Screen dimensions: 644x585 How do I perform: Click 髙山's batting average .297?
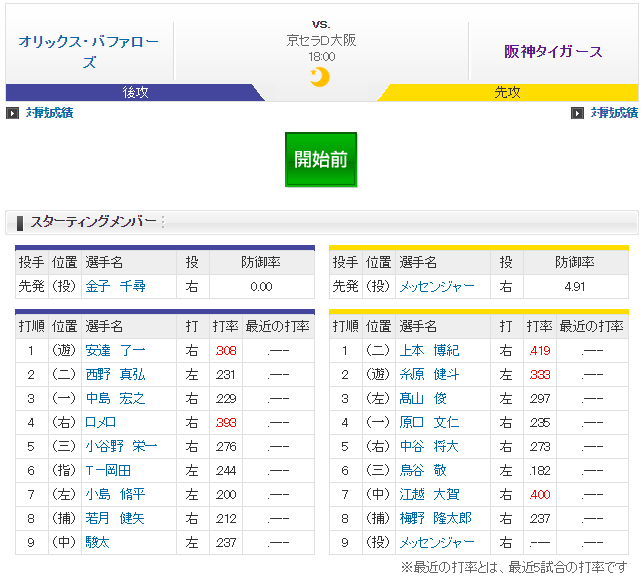(540, 398)
